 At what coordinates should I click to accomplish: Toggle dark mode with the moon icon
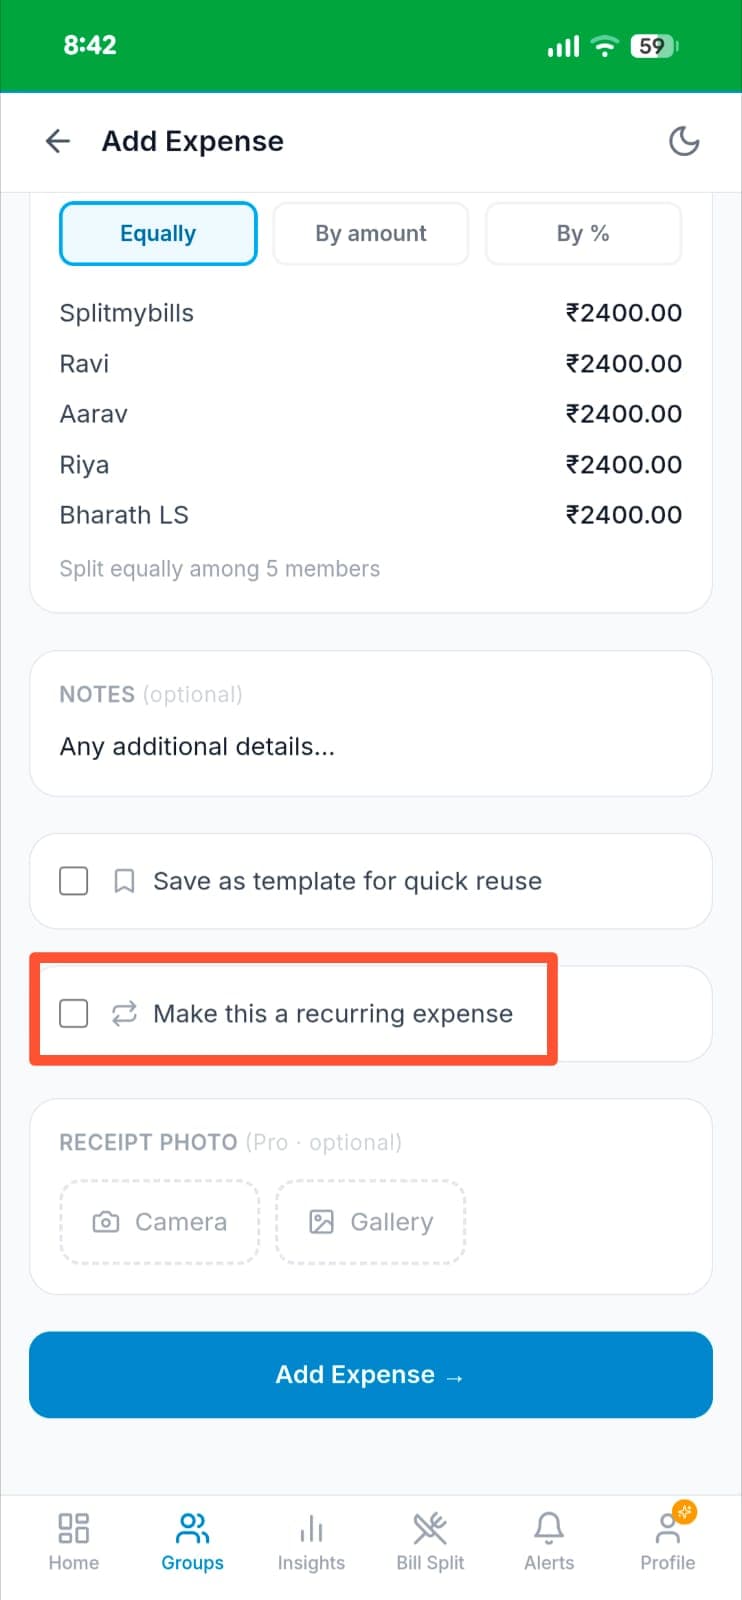(684, 141)
